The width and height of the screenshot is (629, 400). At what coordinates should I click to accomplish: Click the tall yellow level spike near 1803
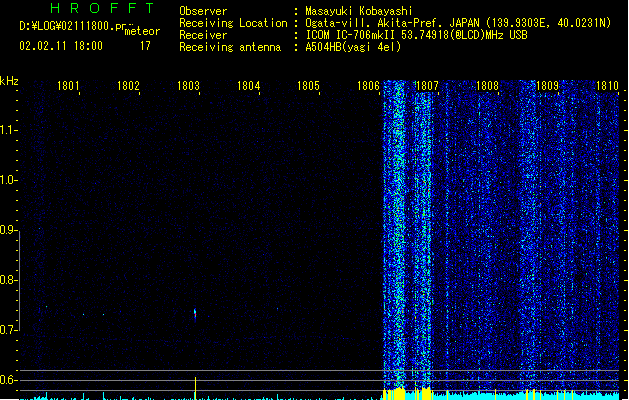(195, 388)
